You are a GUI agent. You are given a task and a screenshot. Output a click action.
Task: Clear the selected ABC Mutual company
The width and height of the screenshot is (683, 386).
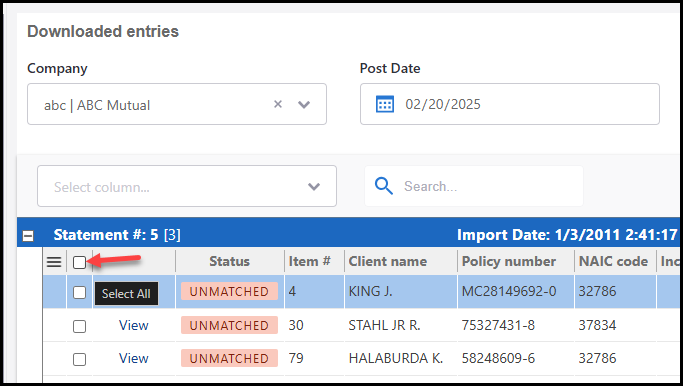tap(278, 104)
